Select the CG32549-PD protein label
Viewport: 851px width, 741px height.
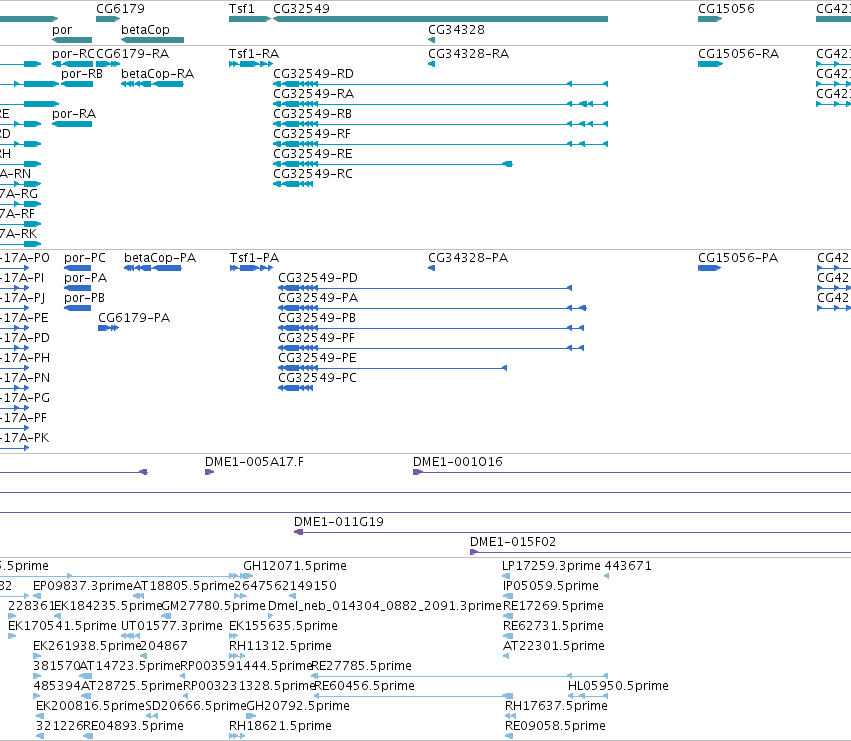[317, 278]
